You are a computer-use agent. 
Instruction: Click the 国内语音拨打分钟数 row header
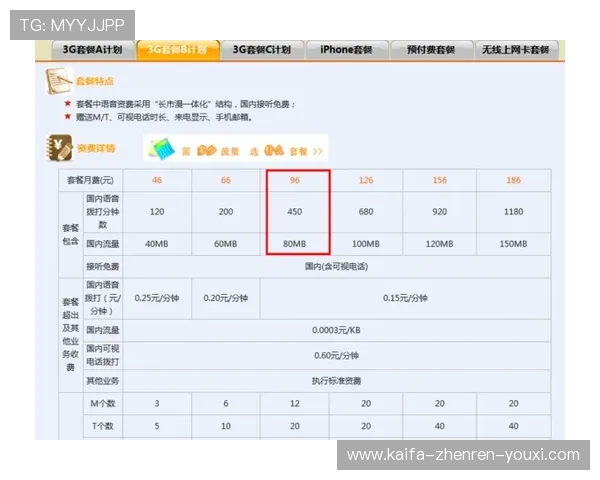coord(103,212)
